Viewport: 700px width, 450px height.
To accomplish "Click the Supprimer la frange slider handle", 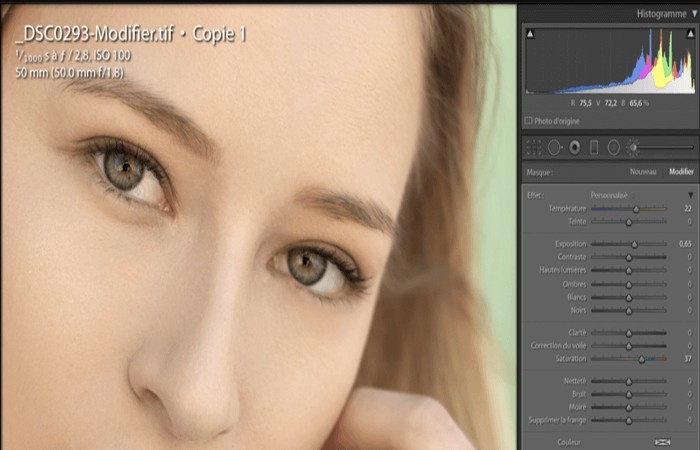I will coord(629,421).
